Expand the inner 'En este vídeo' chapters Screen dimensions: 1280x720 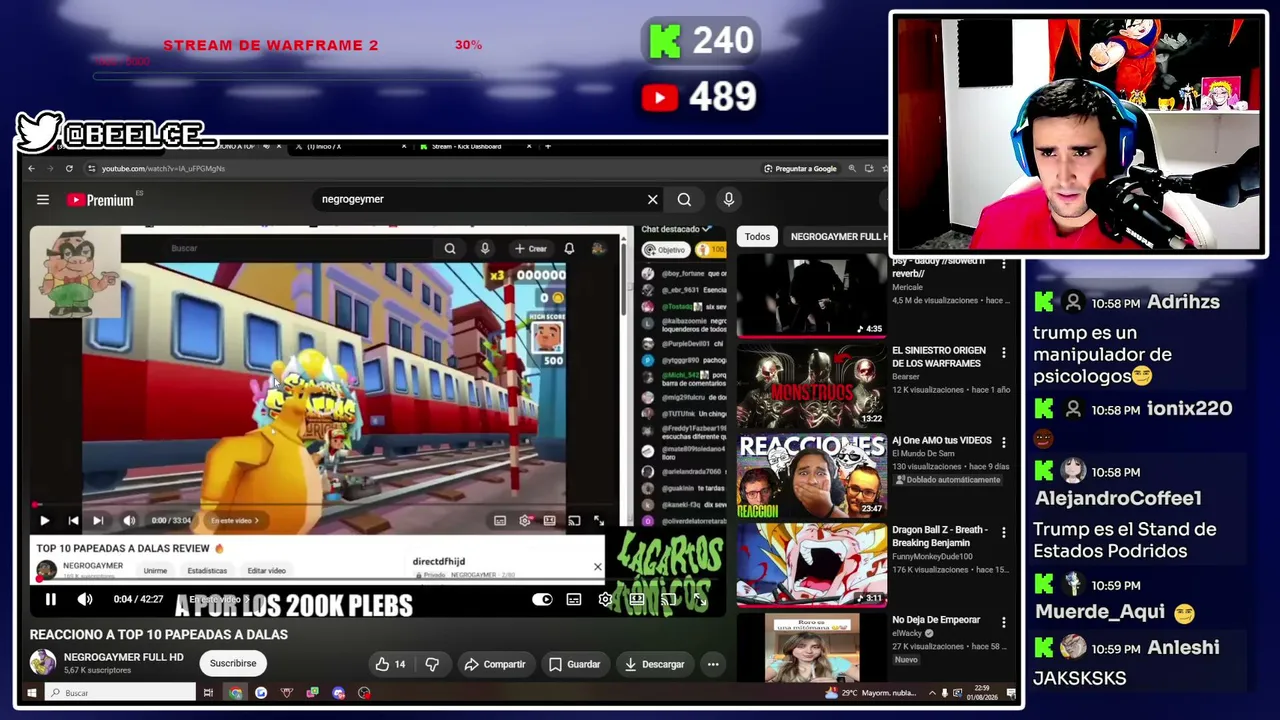[235, 521]
